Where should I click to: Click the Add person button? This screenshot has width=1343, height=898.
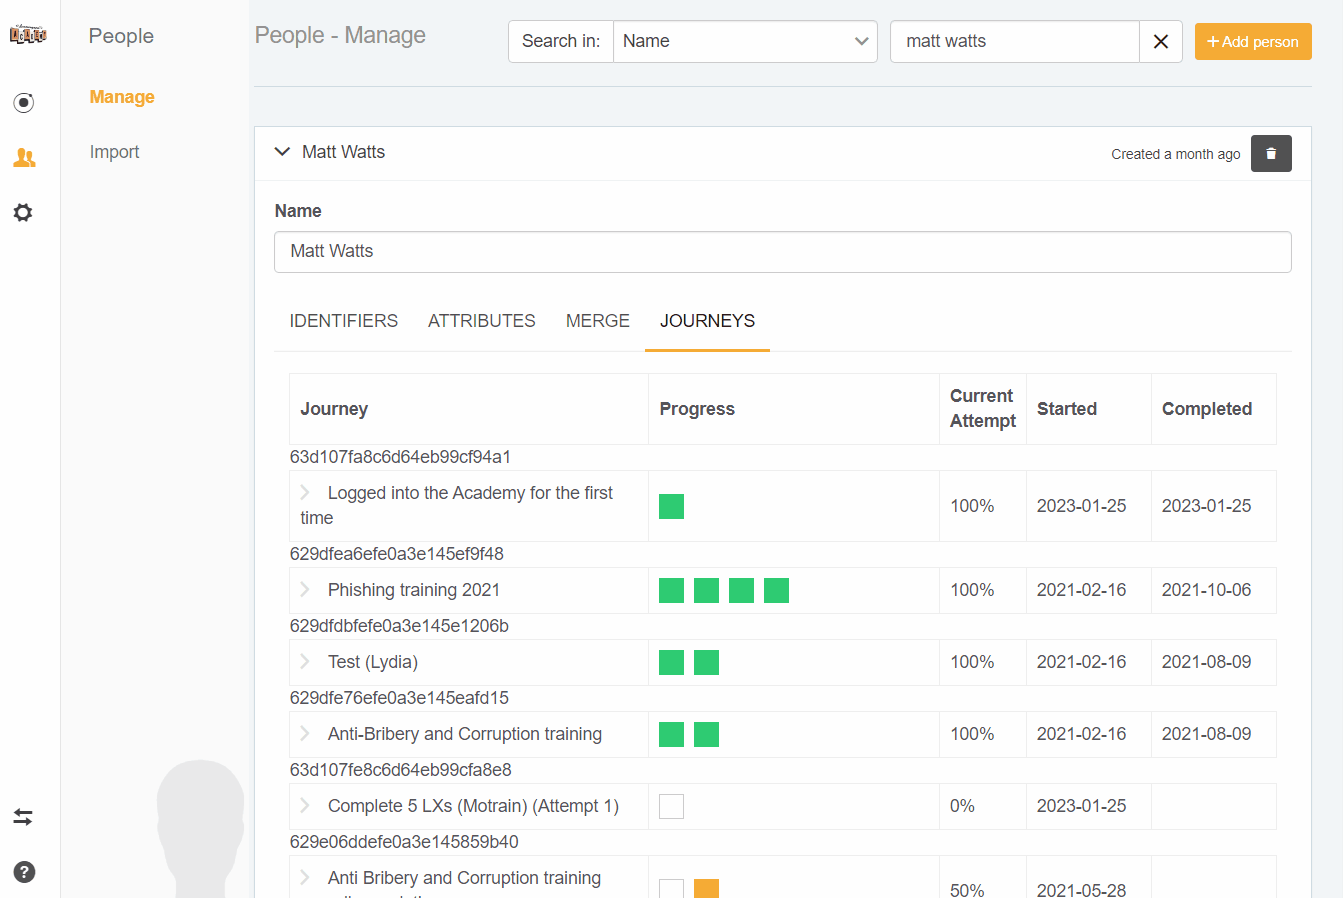coord(1252,42)
